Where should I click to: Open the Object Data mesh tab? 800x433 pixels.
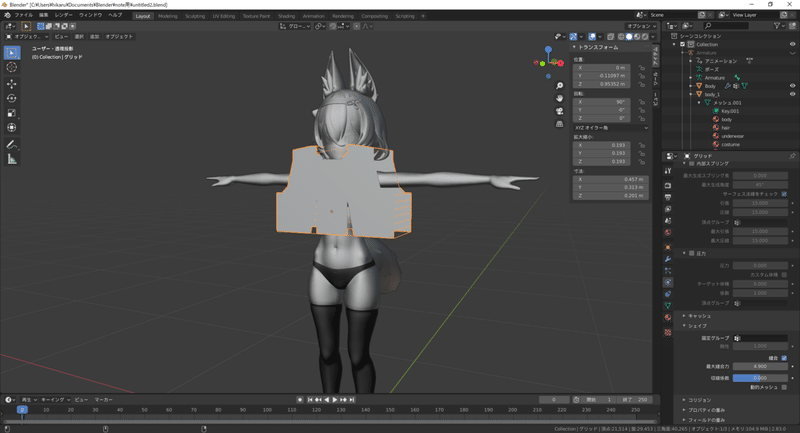pos(668,306)
